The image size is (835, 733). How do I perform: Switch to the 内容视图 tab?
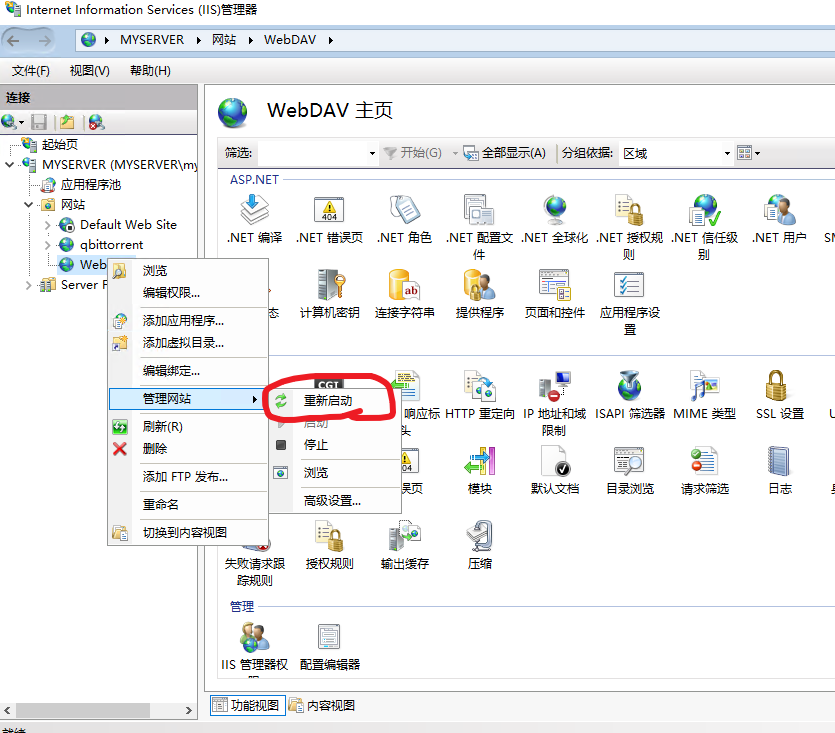[322, 705]
